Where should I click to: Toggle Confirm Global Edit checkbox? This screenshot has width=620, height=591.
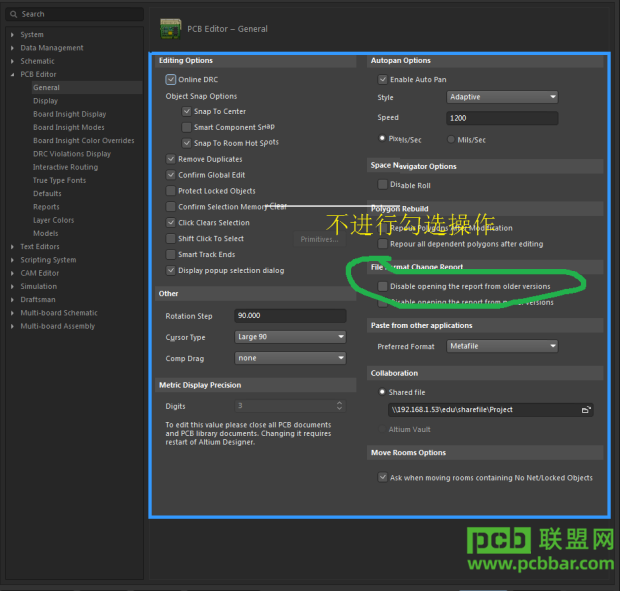(x=170, y=175)
